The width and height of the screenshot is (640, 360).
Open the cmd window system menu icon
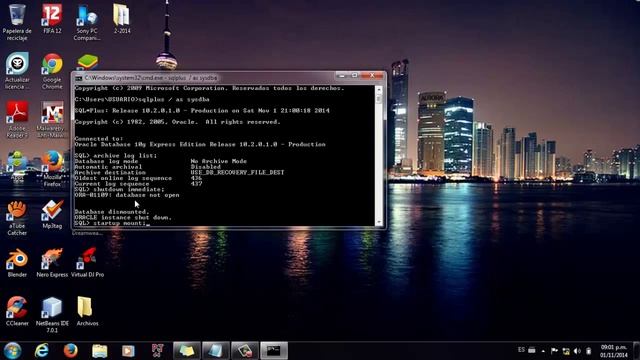(x=78, y=78)
